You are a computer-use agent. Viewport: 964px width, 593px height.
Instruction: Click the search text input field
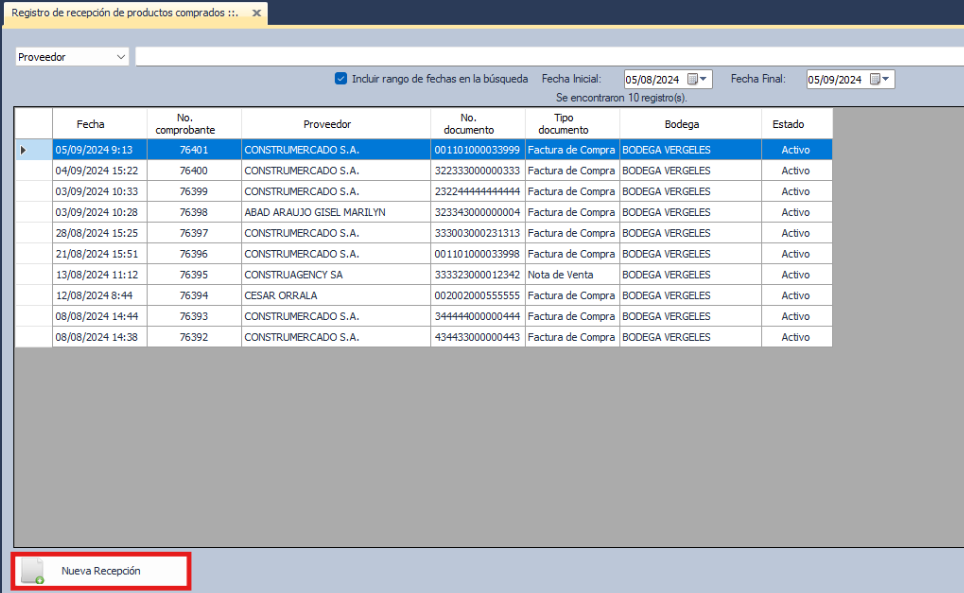[x=548, y=57]
